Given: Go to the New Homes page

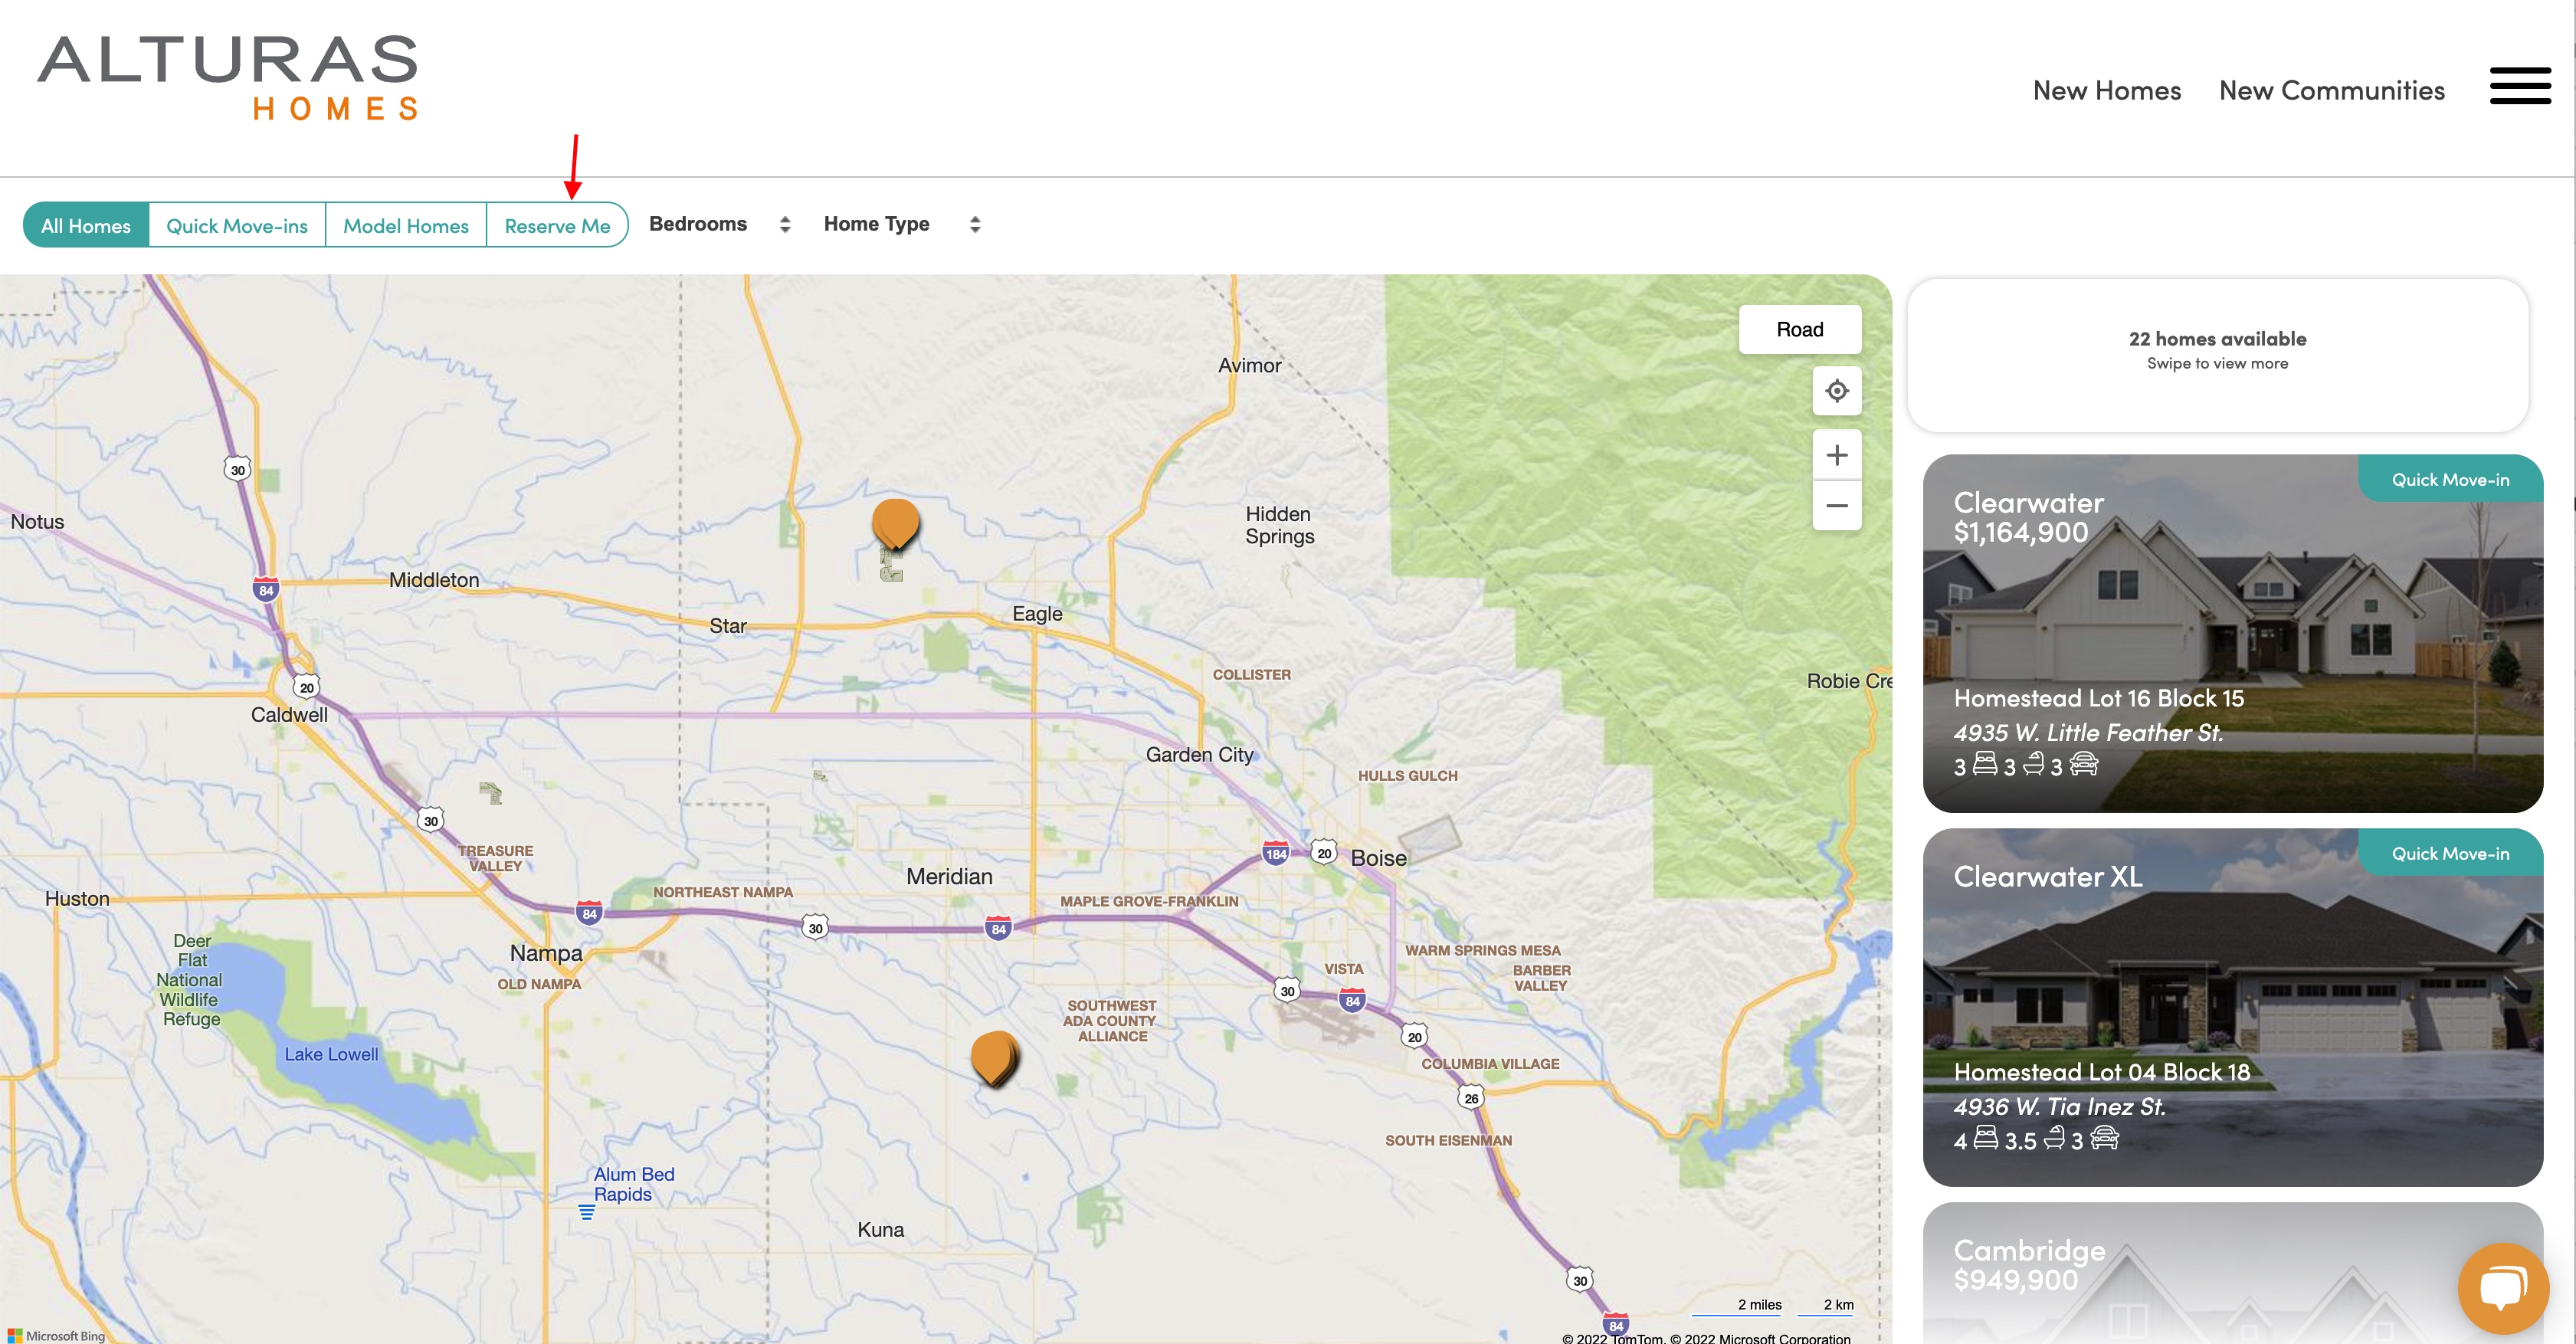Looking at the screenshot, I should [x=2107, y=91].
